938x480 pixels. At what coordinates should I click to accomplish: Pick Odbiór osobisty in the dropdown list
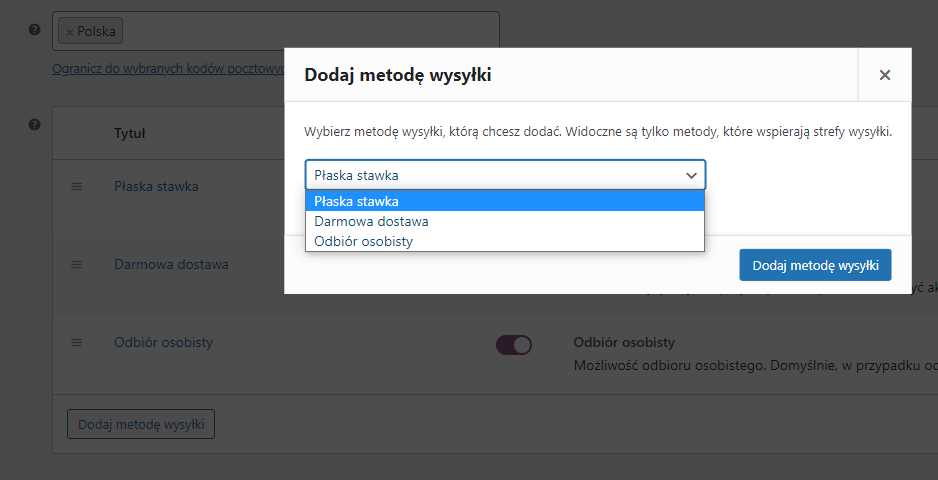pos(505,241)
